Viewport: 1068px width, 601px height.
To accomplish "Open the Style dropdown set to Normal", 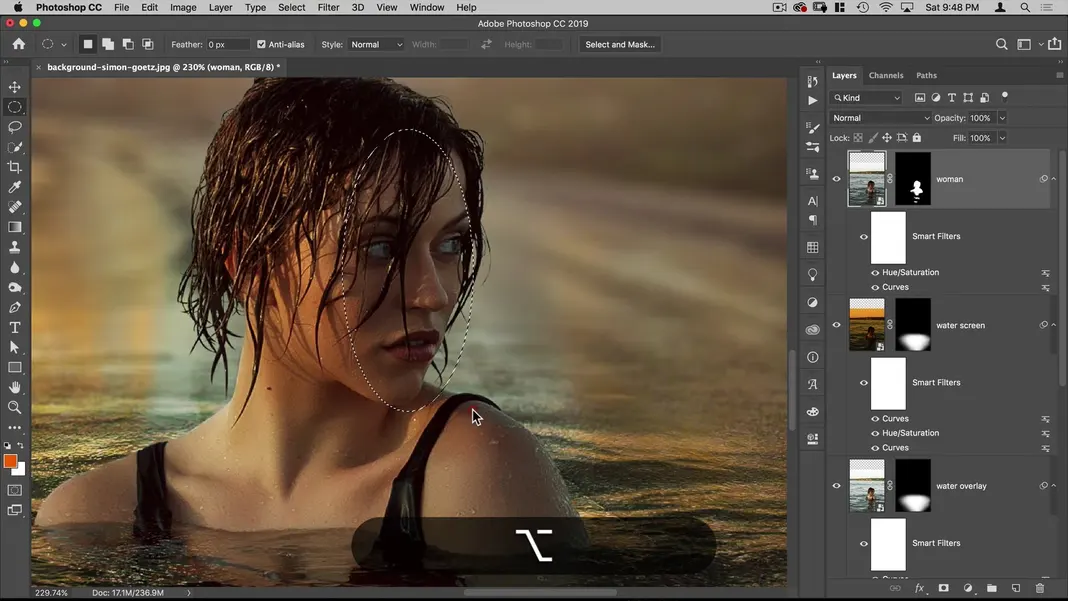I will click(376, 44).
